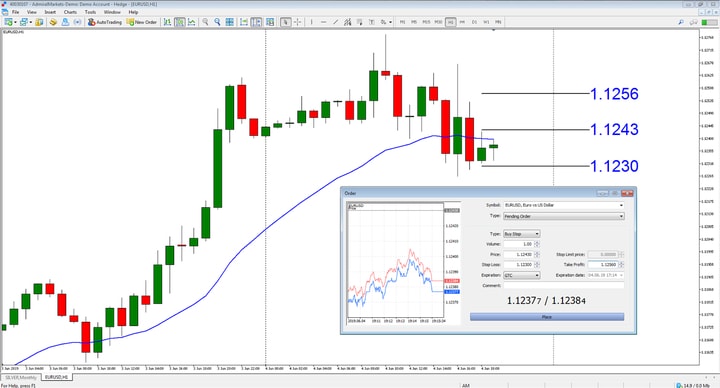
Task: Toggle the Toolbox radio-signal icon
Action: (x=77, y=22)
